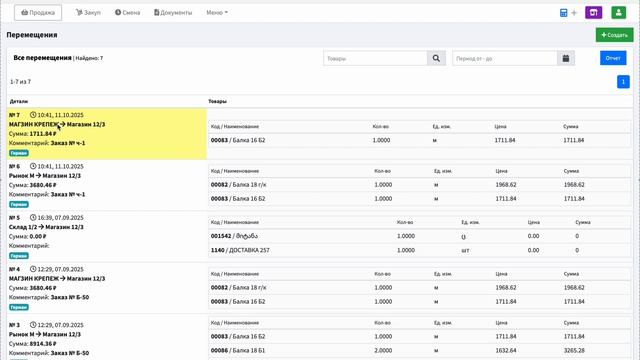
Task: Select transfer № 3 header
Action: tap(14, 325)
